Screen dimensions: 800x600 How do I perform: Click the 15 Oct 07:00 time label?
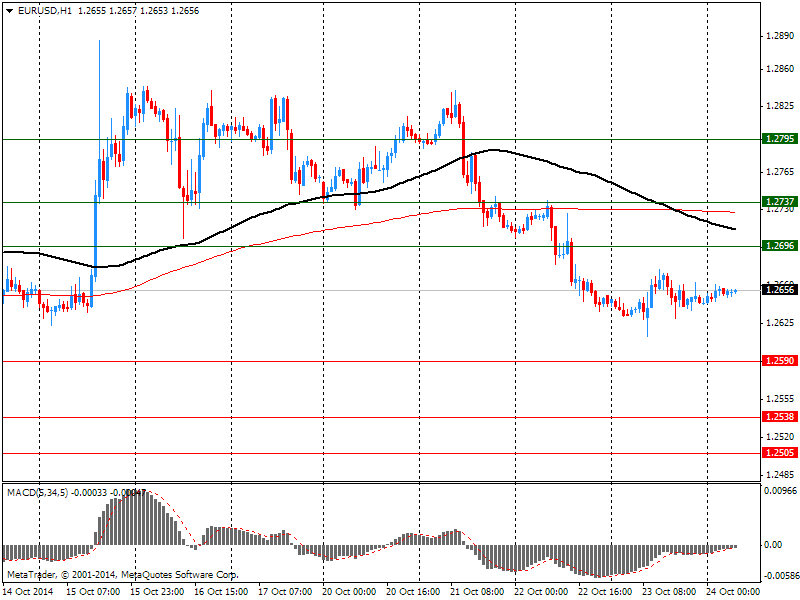93,592
